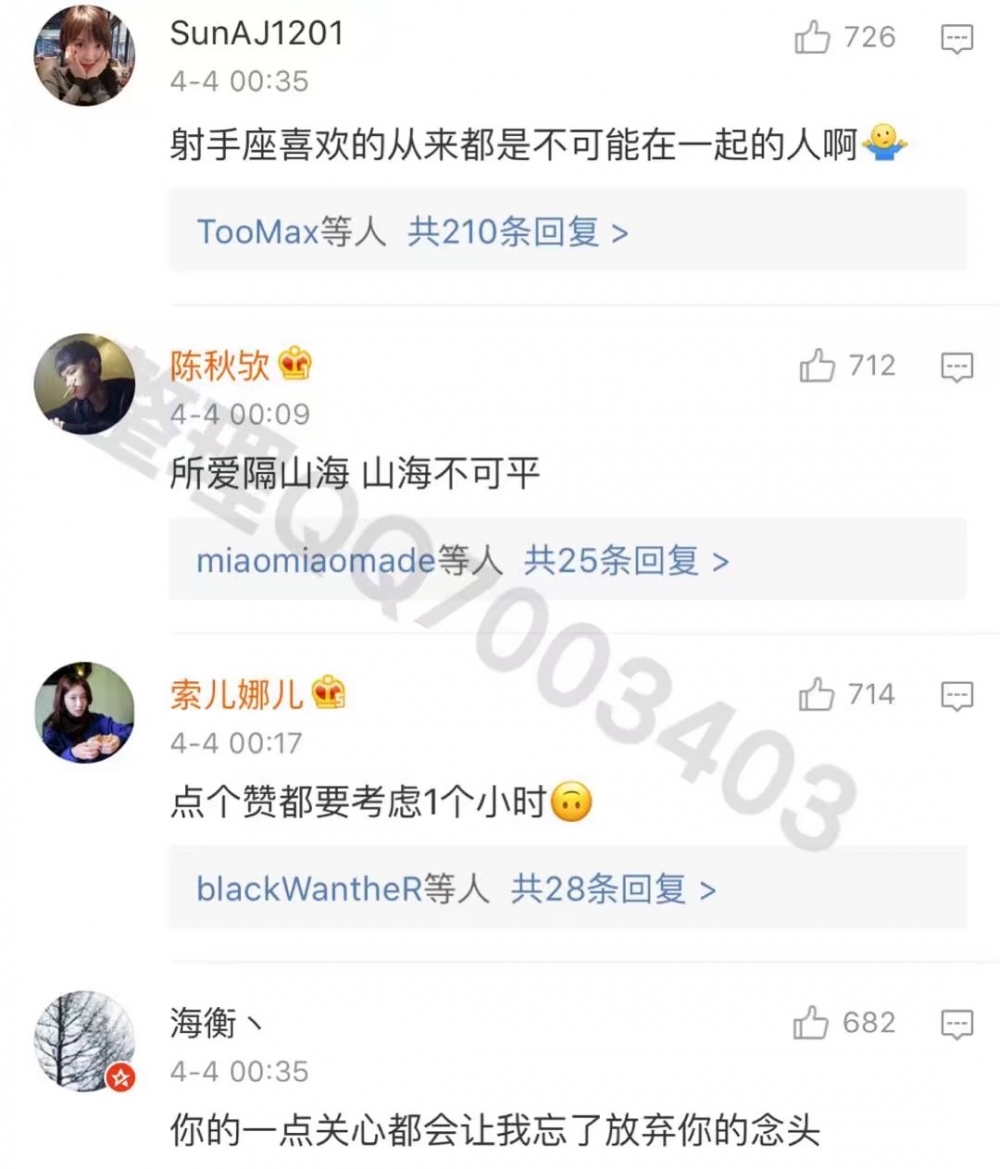This screenshot has height=1169, width=1000.
Task: Like 索儿娜儿's comment with 714 likes
Action: (x=816, y=694)
